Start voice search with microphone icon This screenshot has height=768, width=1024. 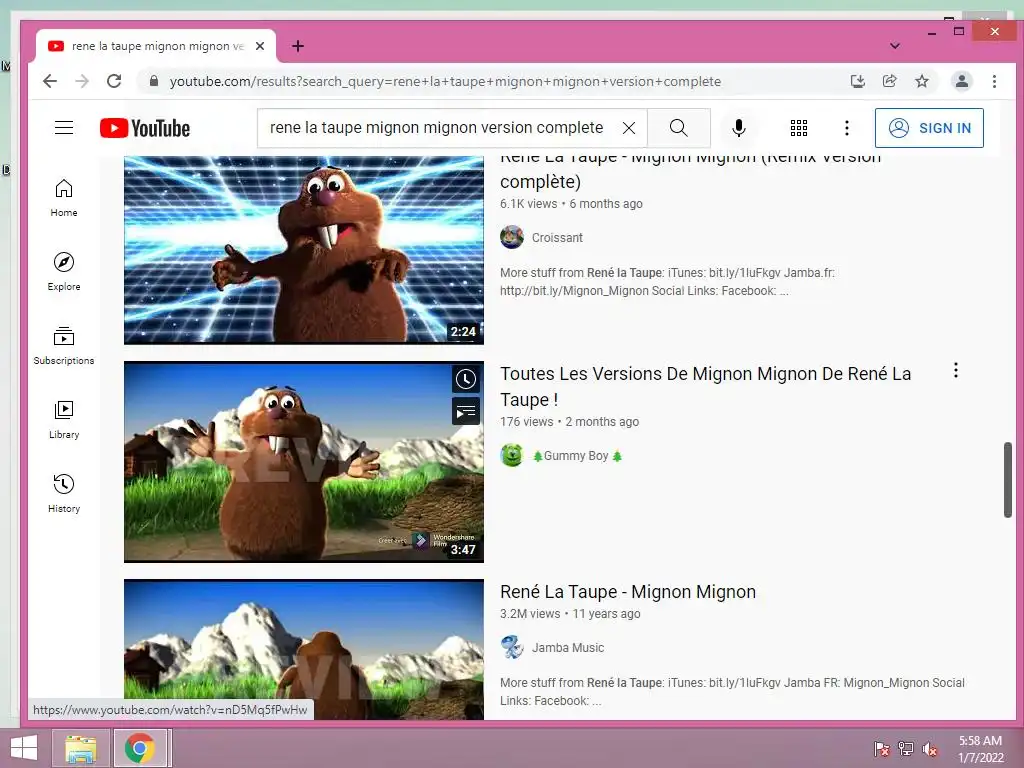click(739, 128)
